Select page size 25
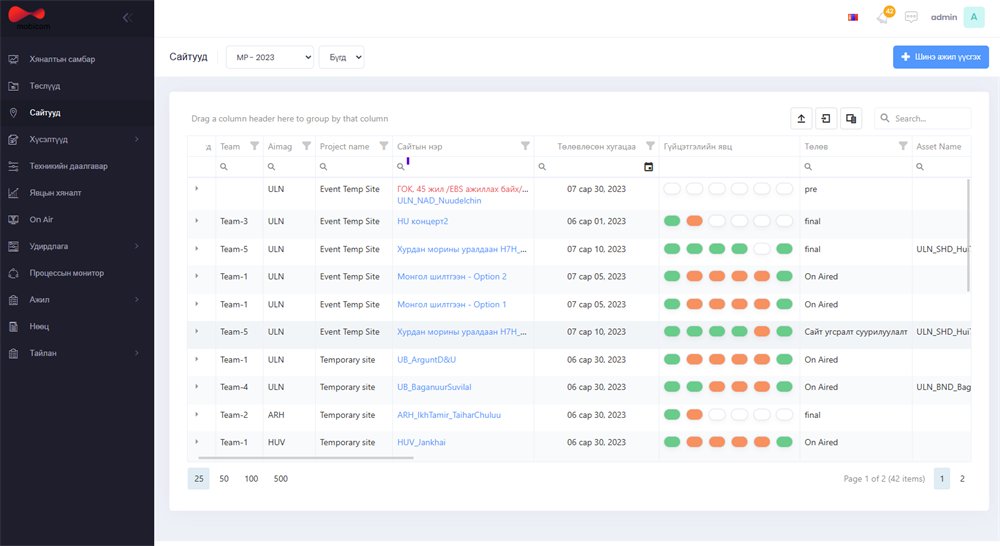This screenshot has height=546, width=1000. (x=199, y=478)
